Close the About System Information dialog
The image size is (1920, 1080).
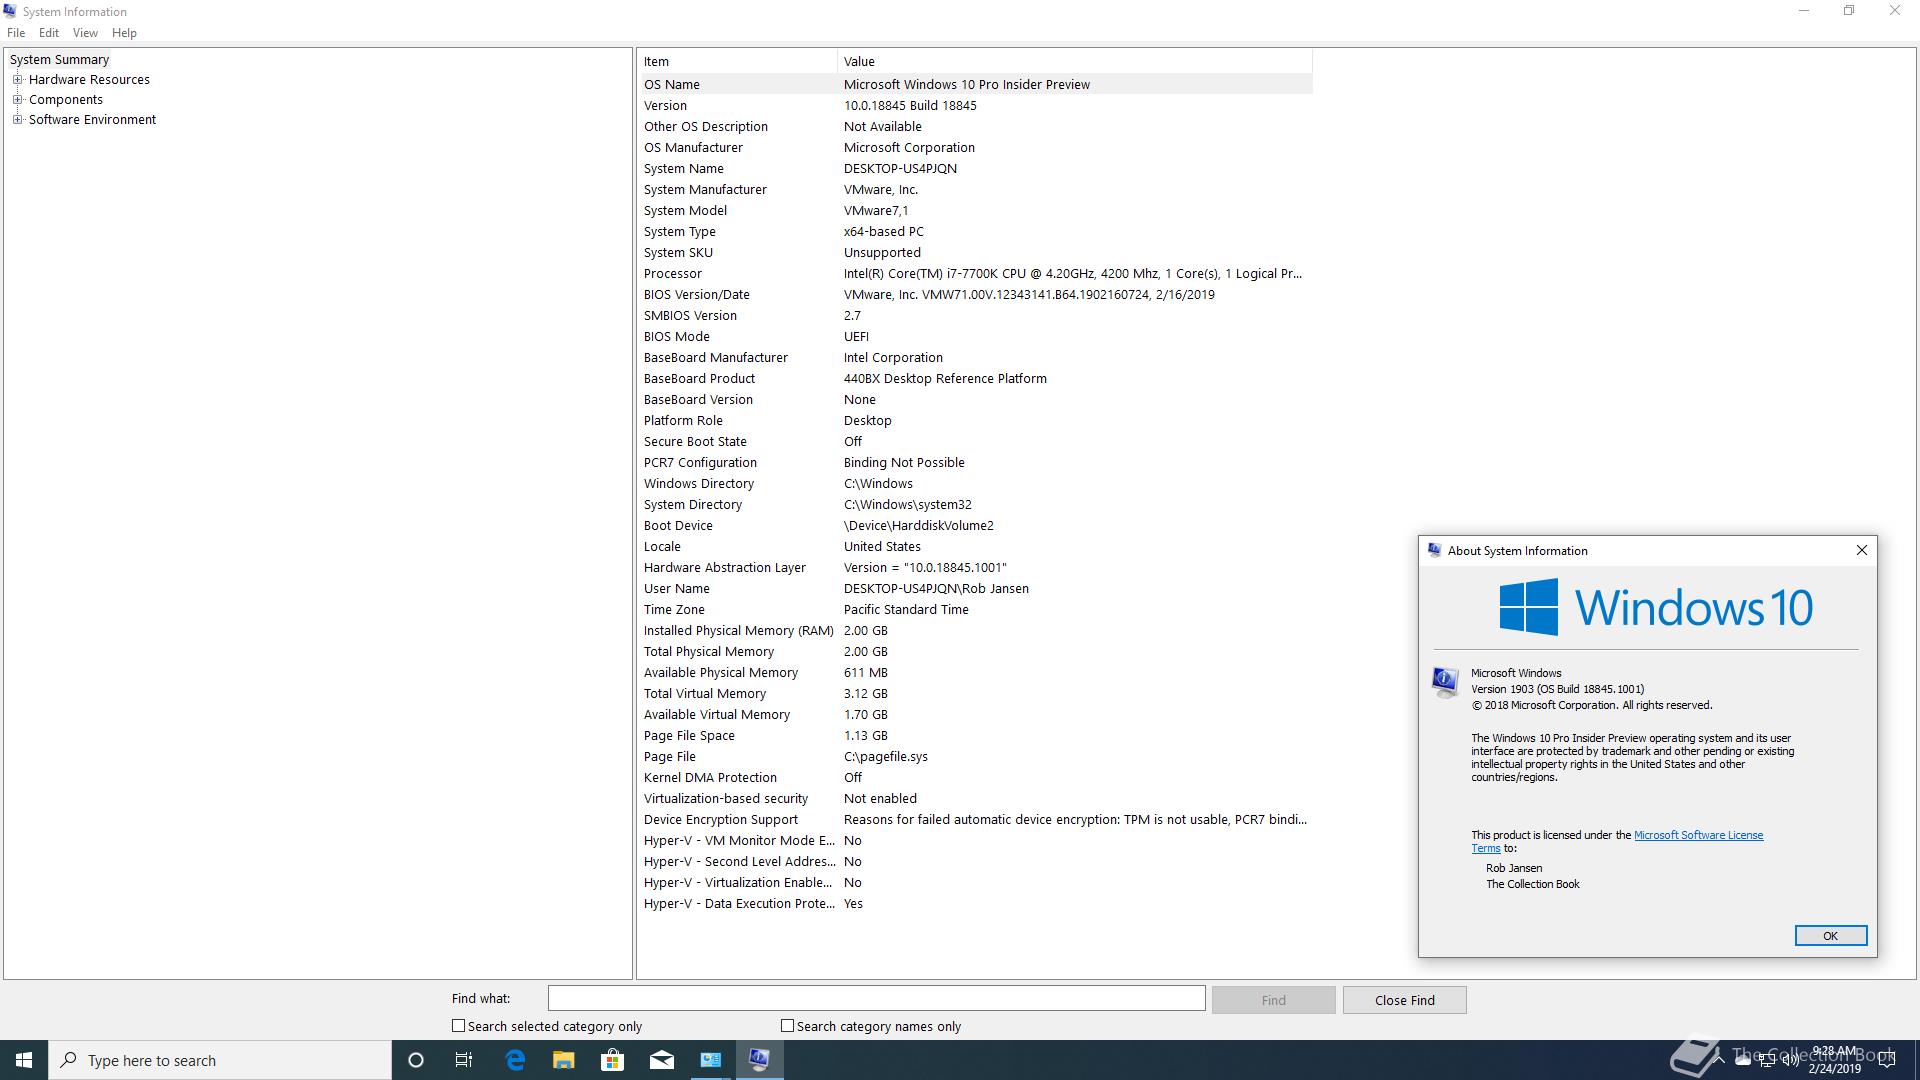[1861, 550]
